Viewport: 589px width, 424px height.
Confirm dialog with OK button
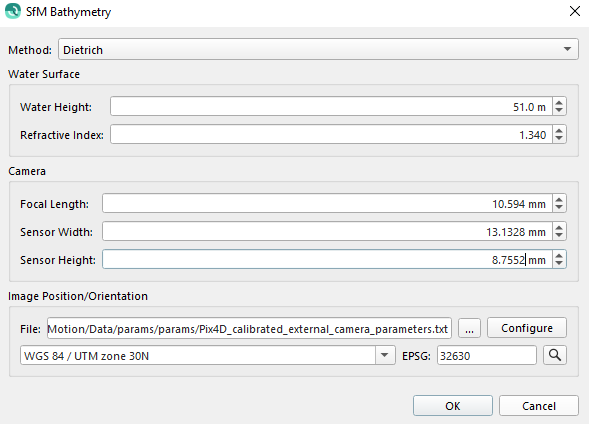[x=453, y=406]
